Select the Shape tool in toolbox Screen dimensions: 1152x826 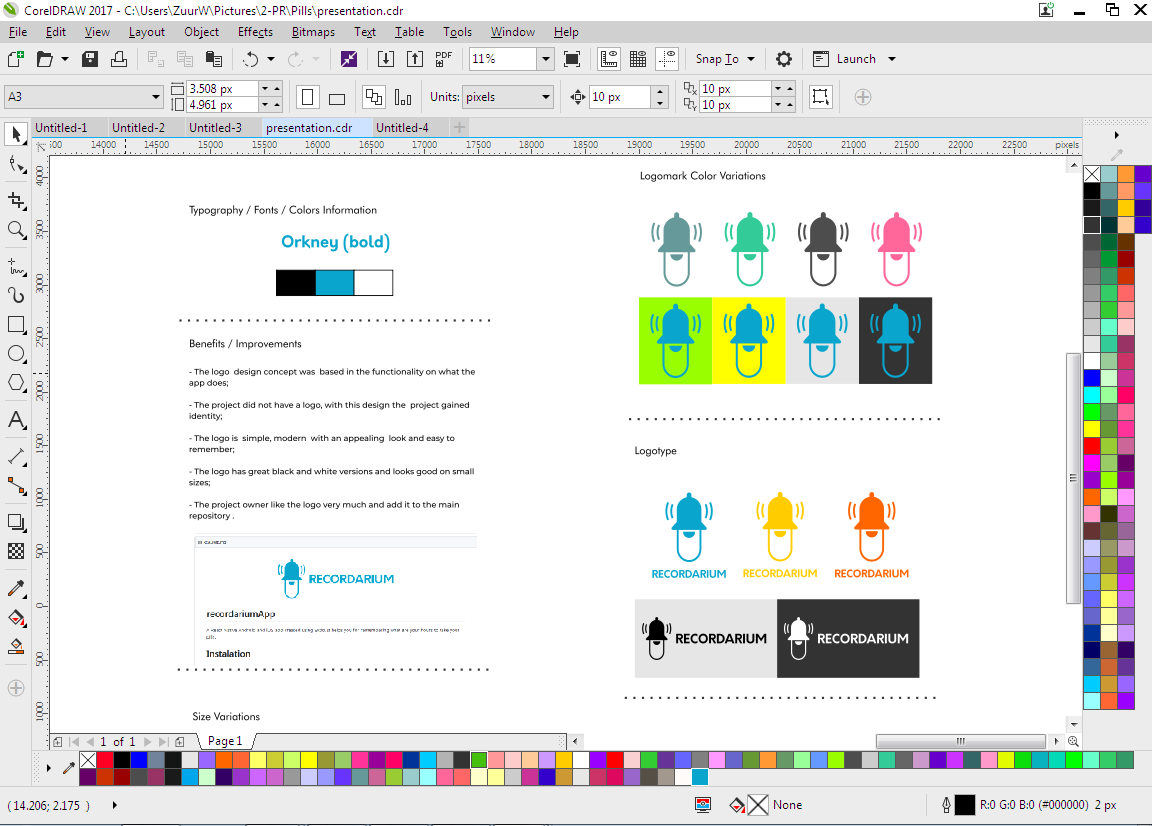[x=16, y=165]
